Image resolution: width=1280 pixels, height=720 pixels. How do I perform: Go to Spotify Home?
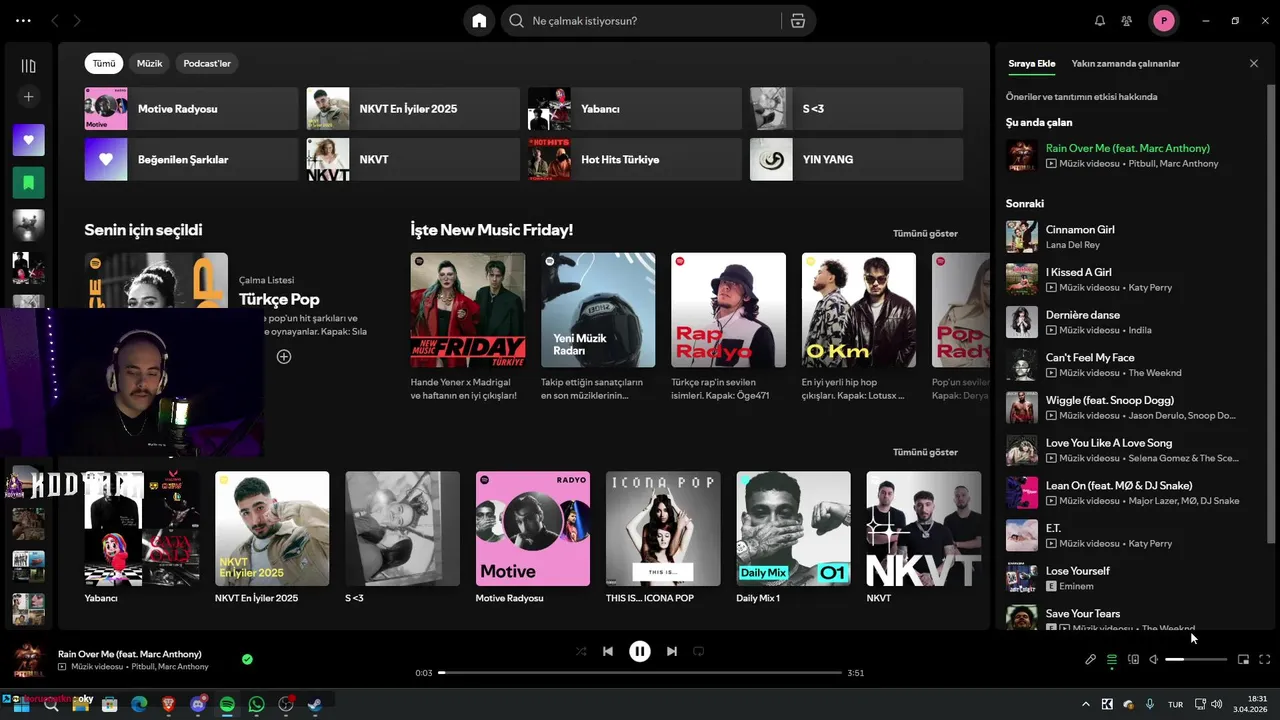[x=479, y=21]
